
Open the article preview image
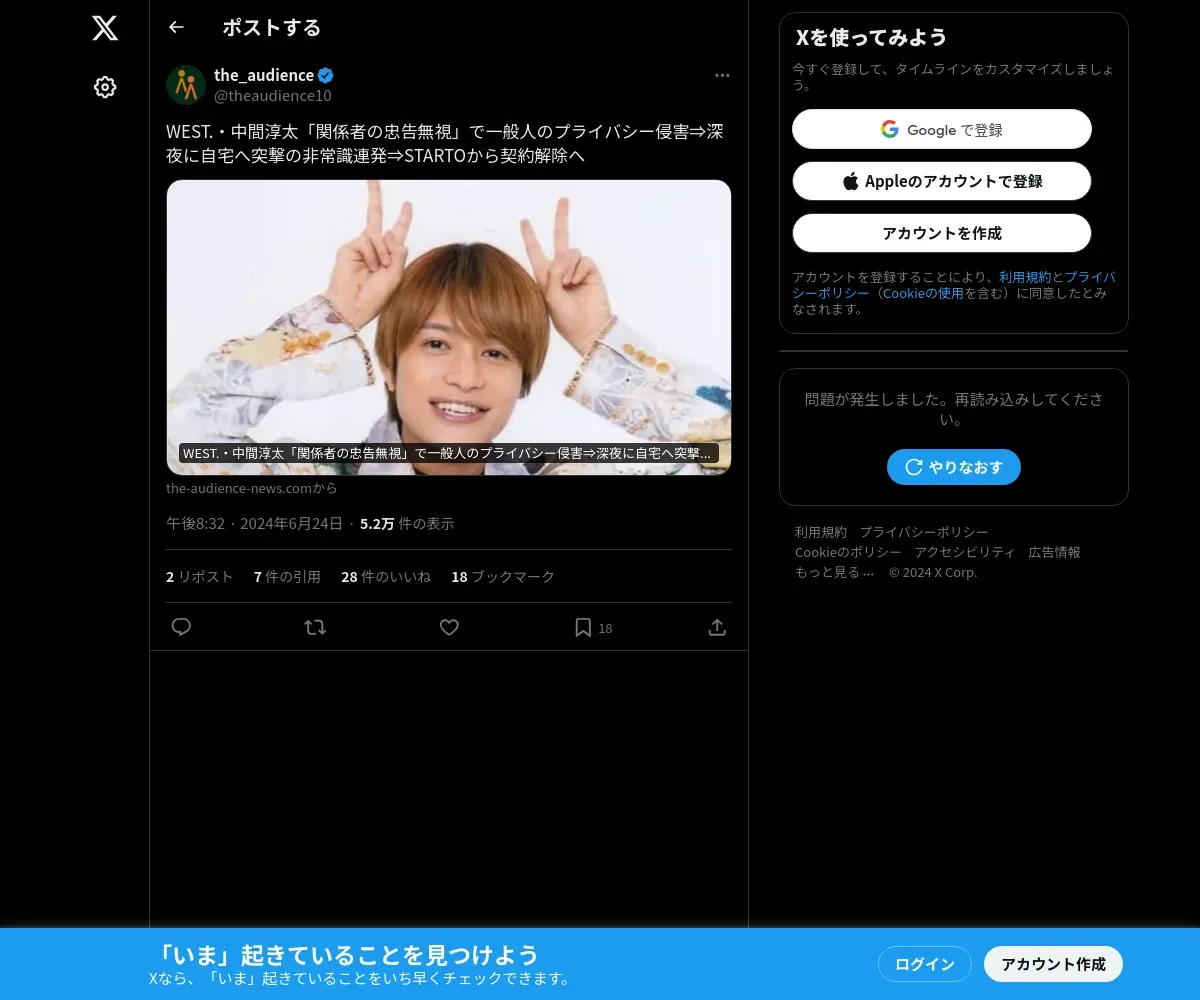tap(449, 327)
